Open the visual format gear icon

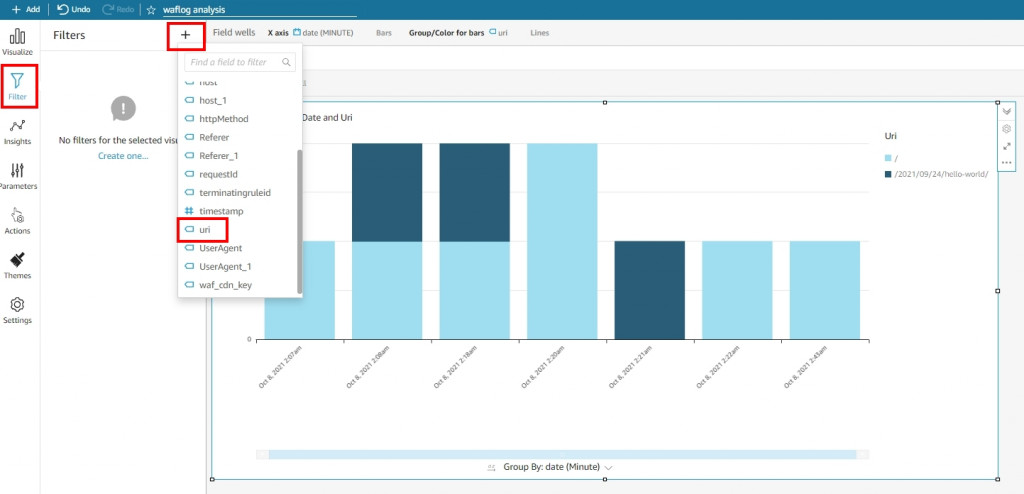pos(1006,129)
